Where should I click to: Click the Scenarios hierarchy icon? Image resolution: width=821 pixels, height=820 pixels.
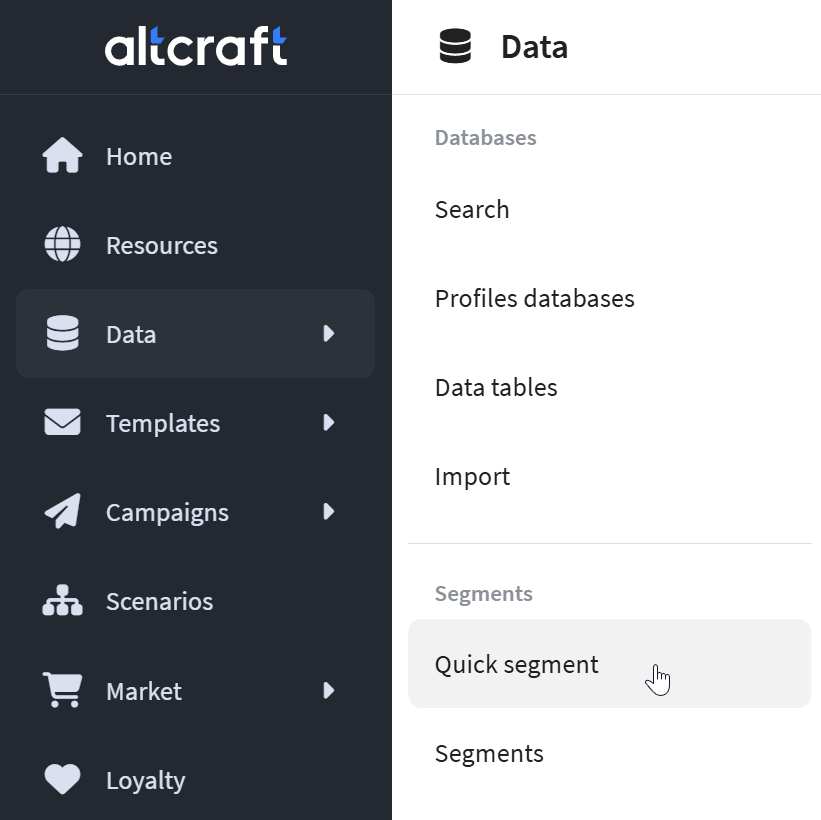tap(62, 600)
